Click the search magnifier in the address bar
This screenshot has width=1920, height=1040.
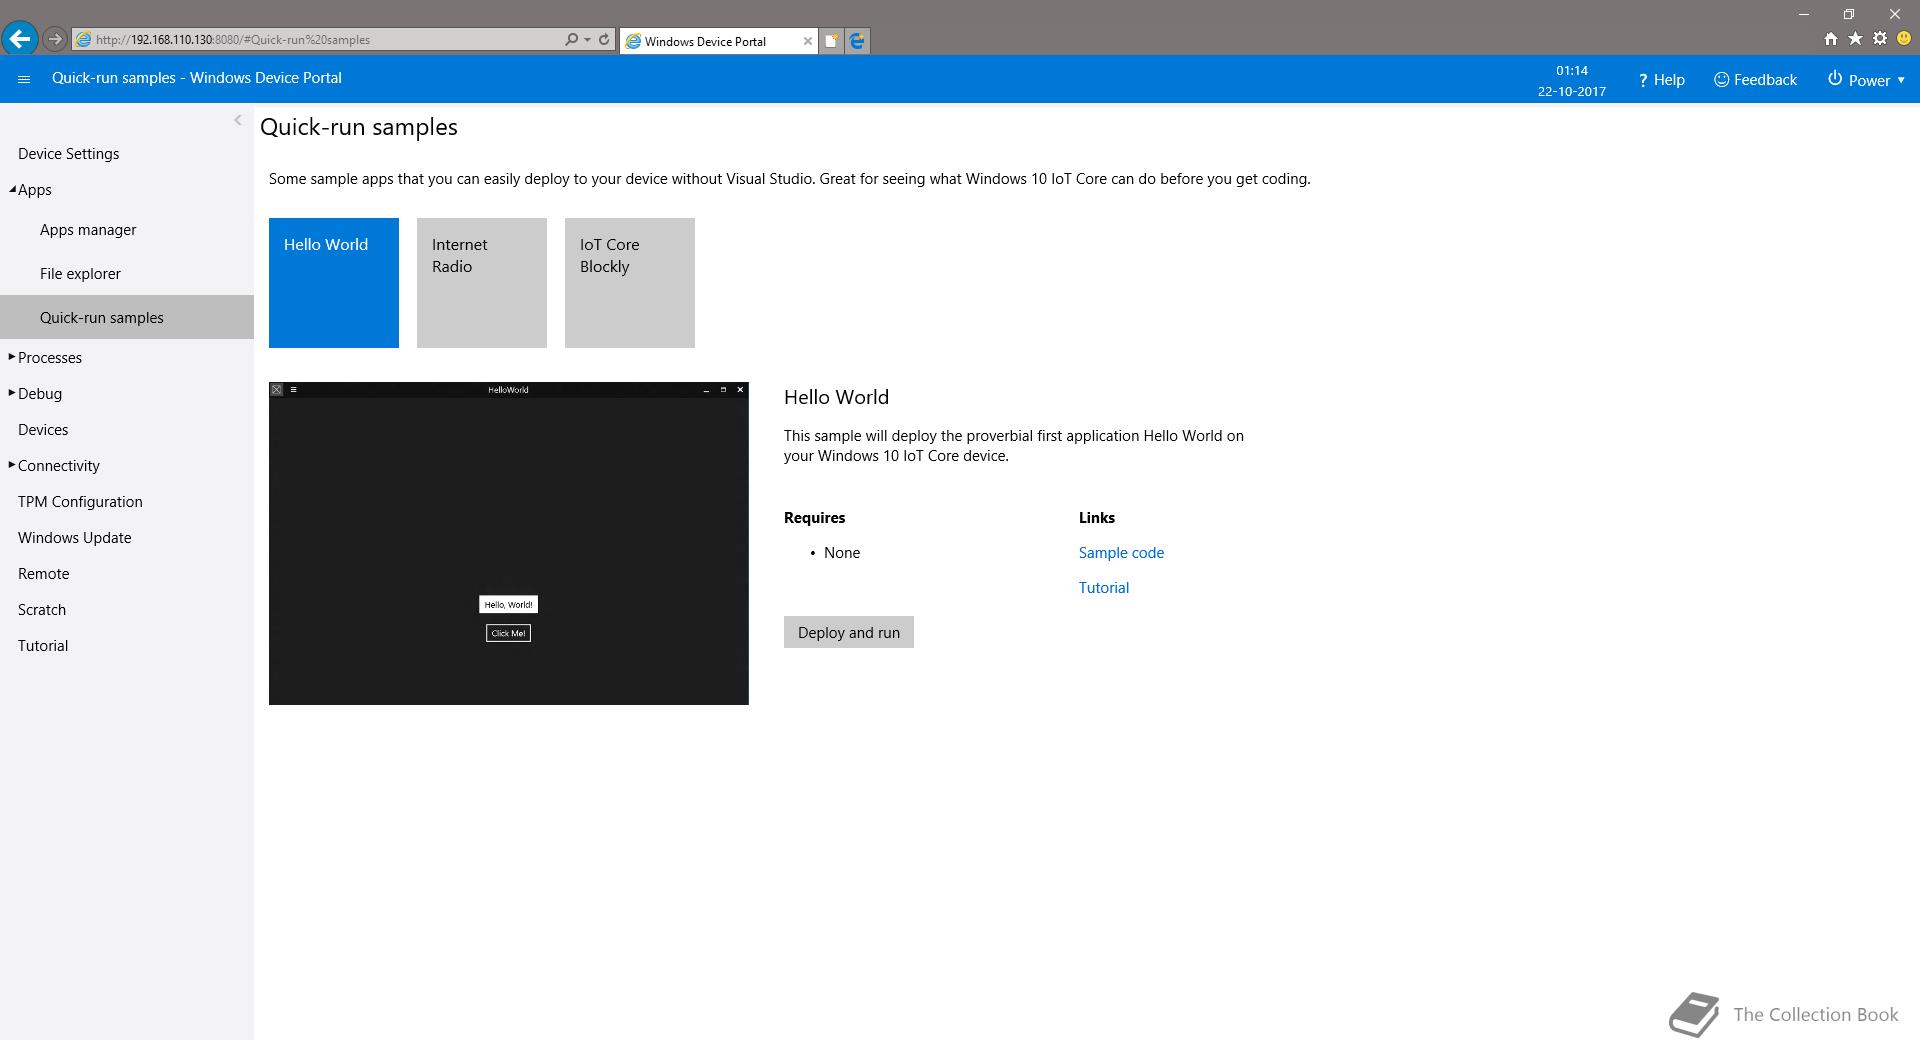[x=571, y=40]
